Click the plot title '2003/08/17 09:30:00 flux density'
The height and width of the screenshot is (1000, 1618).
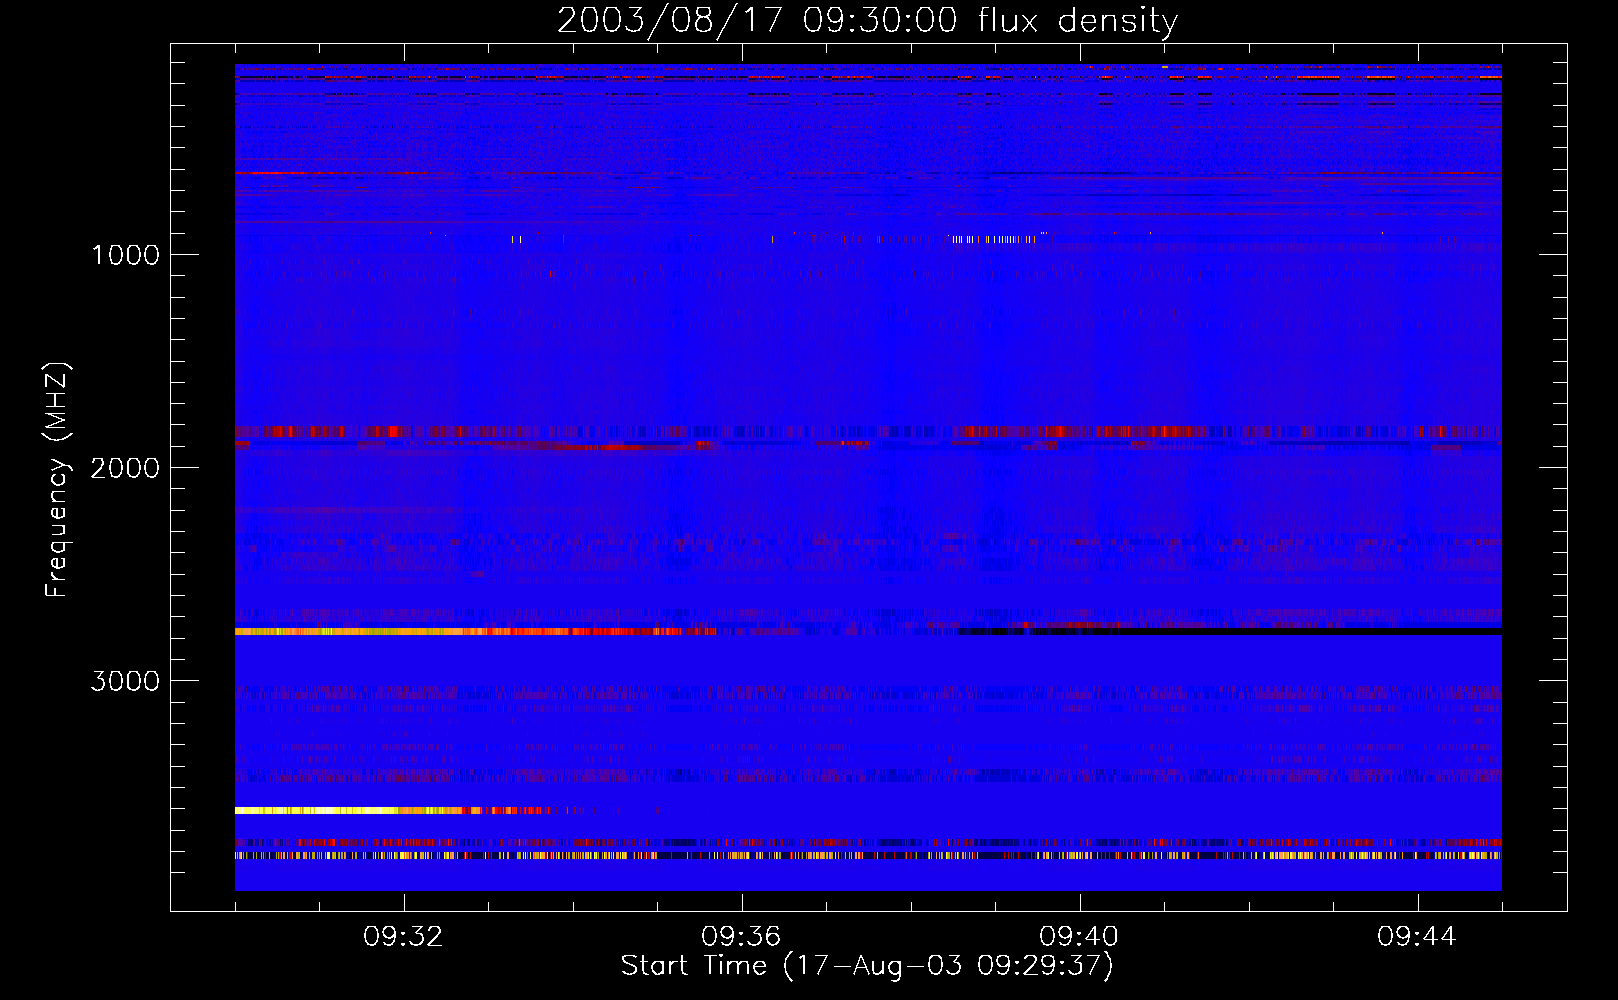pyautogui.click(x=867, y=20)
